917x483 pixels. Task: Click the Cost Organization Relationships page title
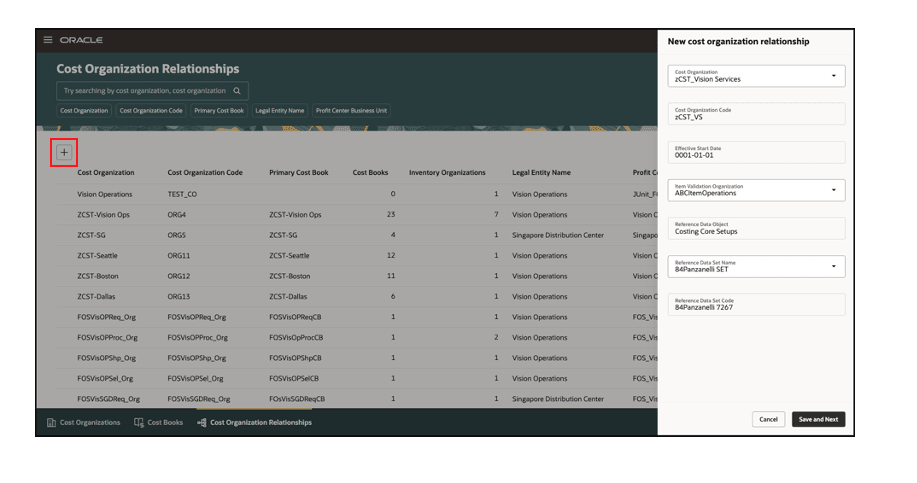(148, 69)
